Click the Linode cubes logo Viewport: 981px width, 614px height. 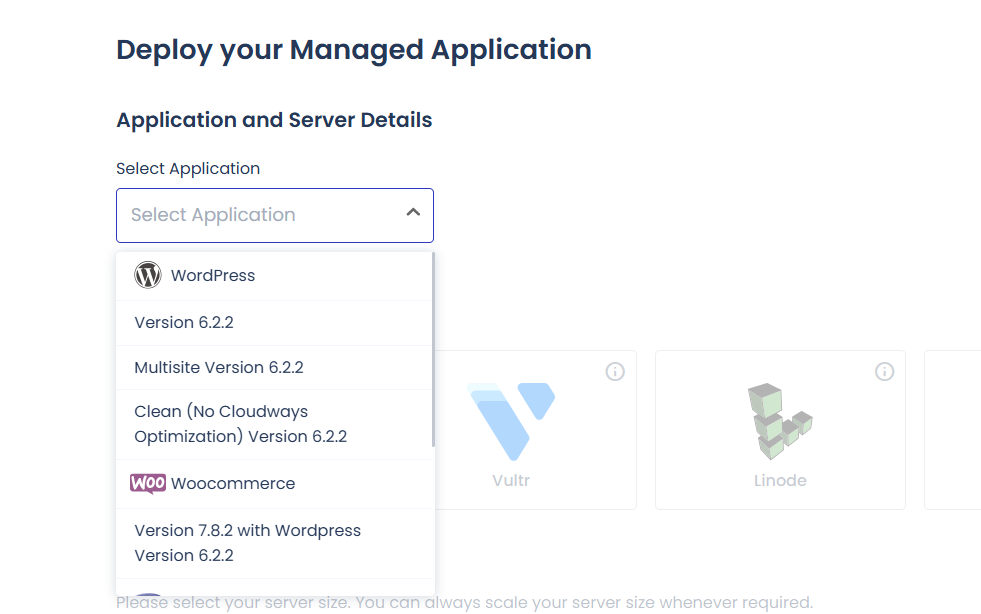click(x=780, y=421)
